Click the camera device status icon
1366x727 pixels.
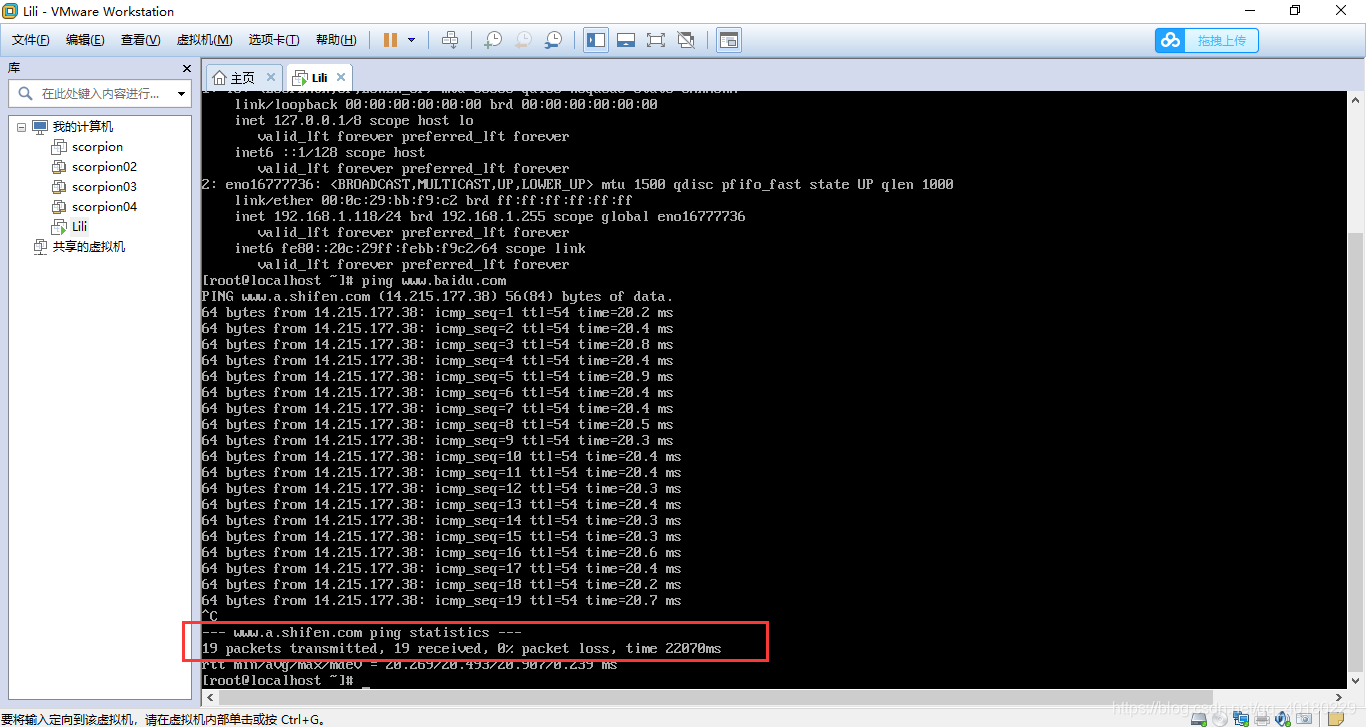(1305, 718)
